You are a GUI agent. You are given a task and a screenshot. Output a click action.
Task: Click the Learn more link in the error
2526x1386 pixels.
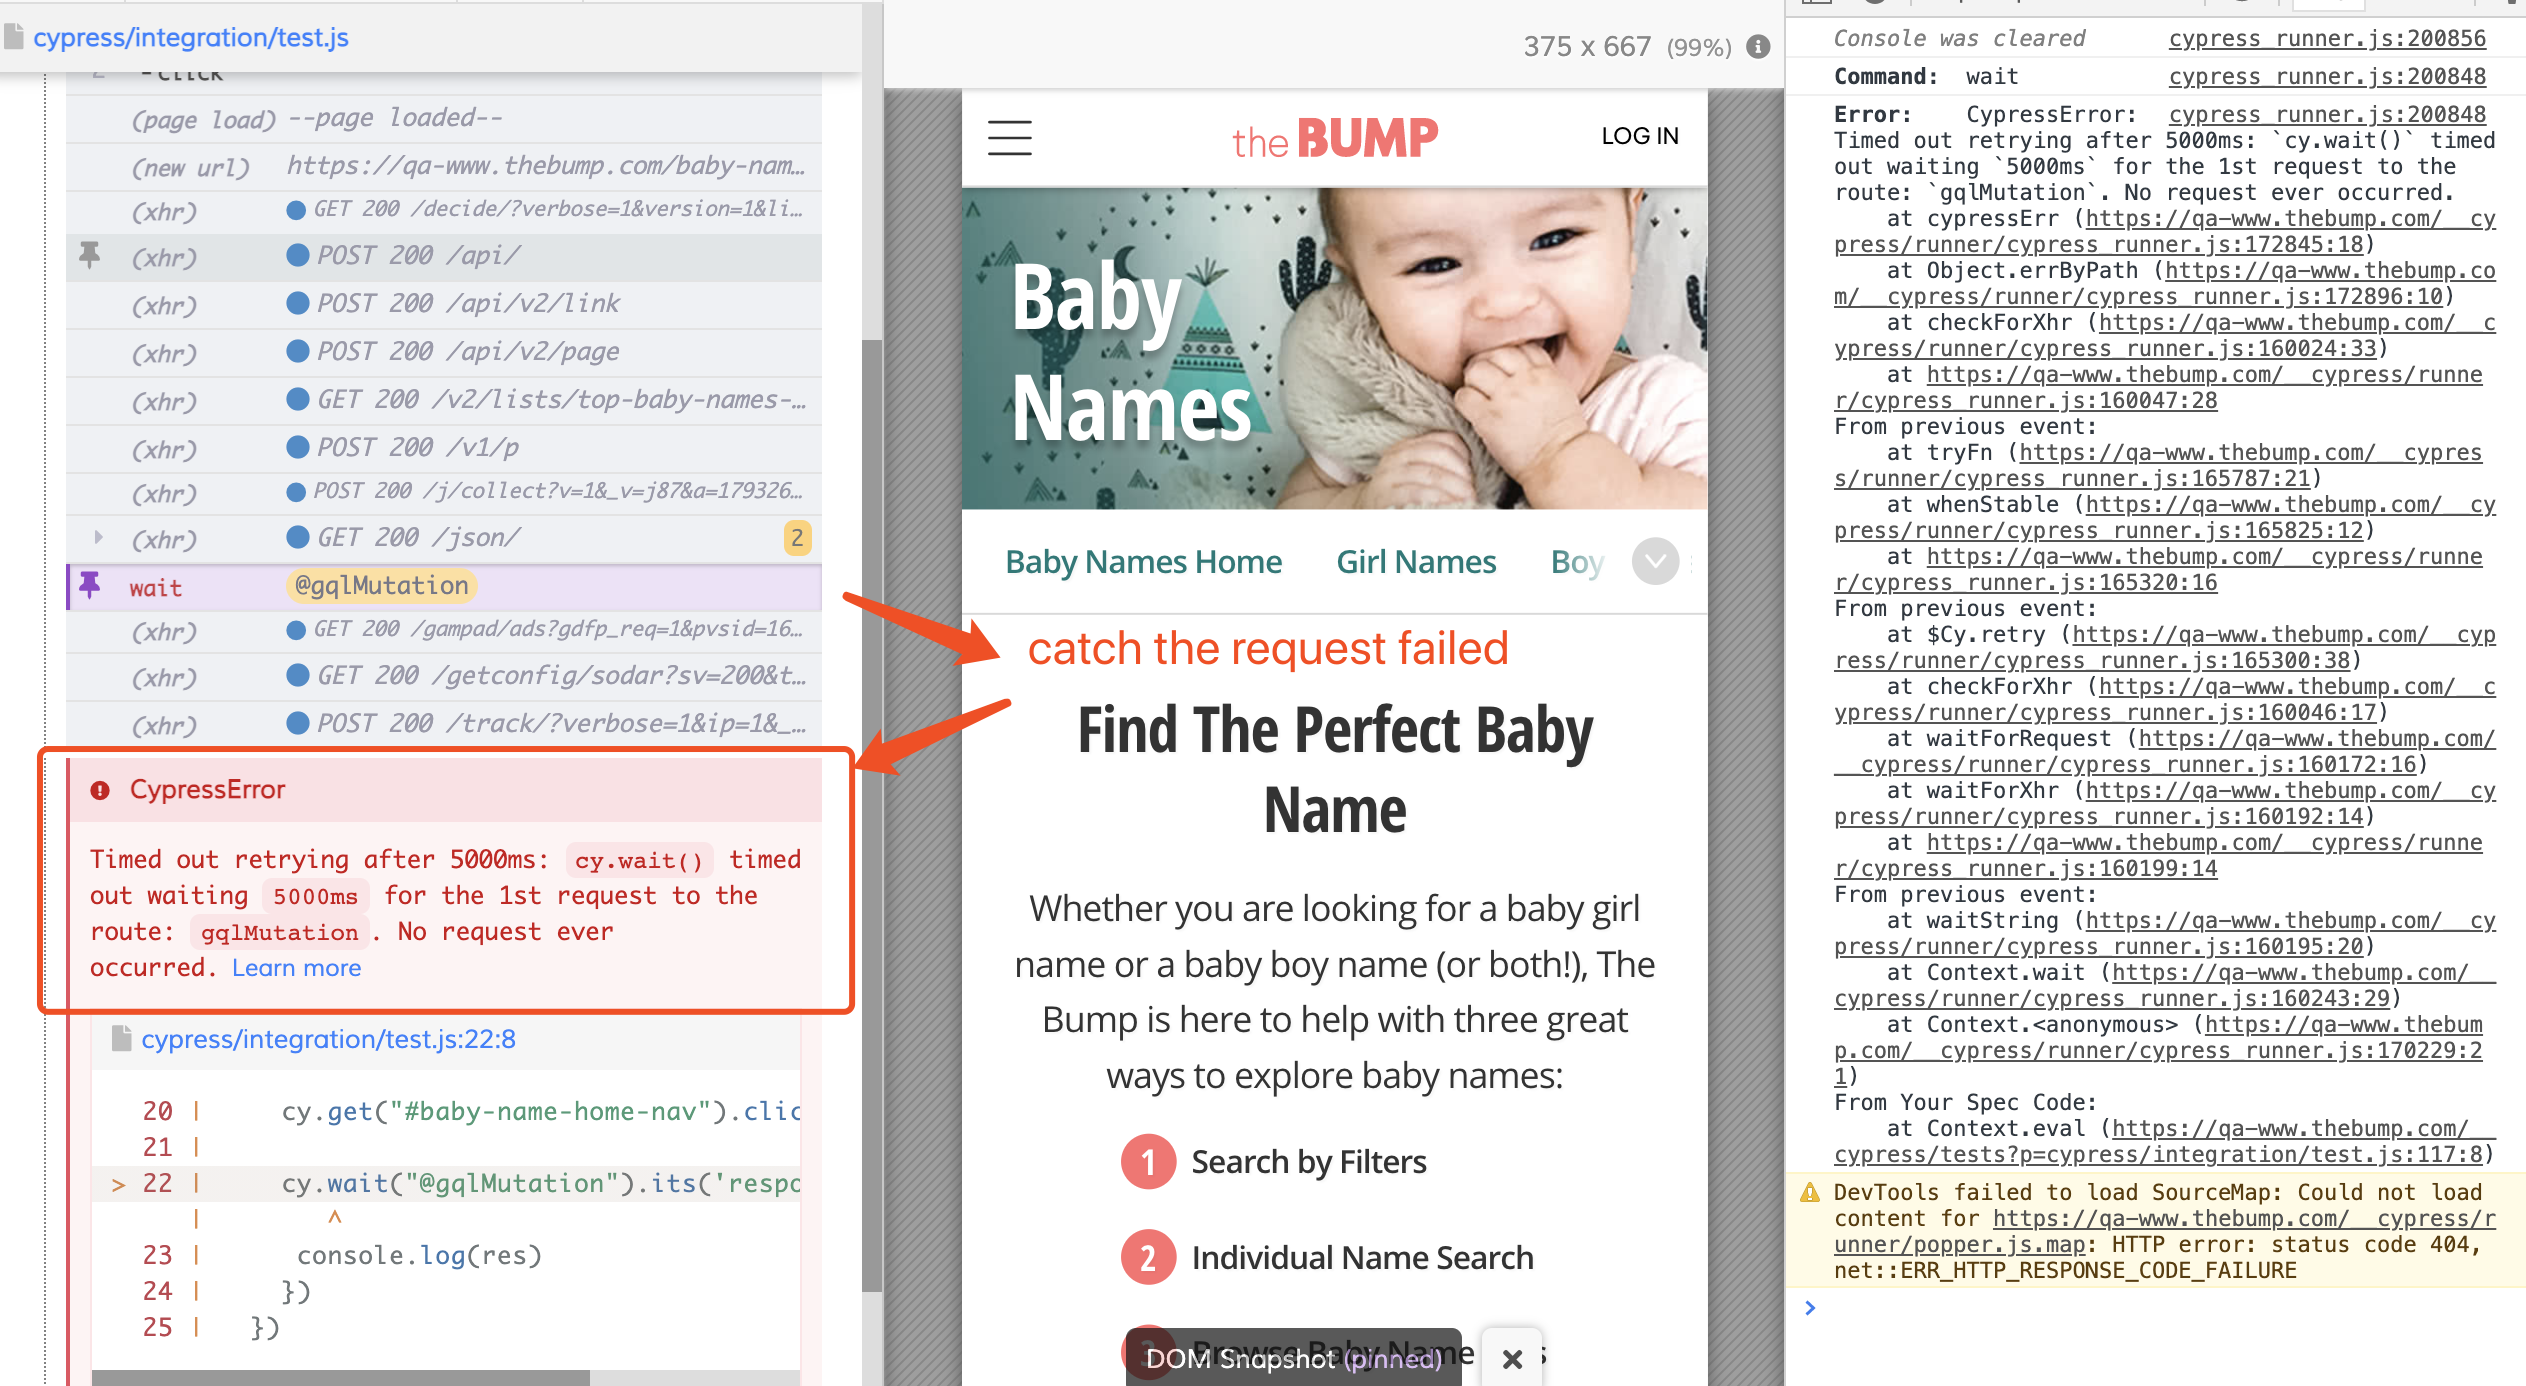pos(297,968)
